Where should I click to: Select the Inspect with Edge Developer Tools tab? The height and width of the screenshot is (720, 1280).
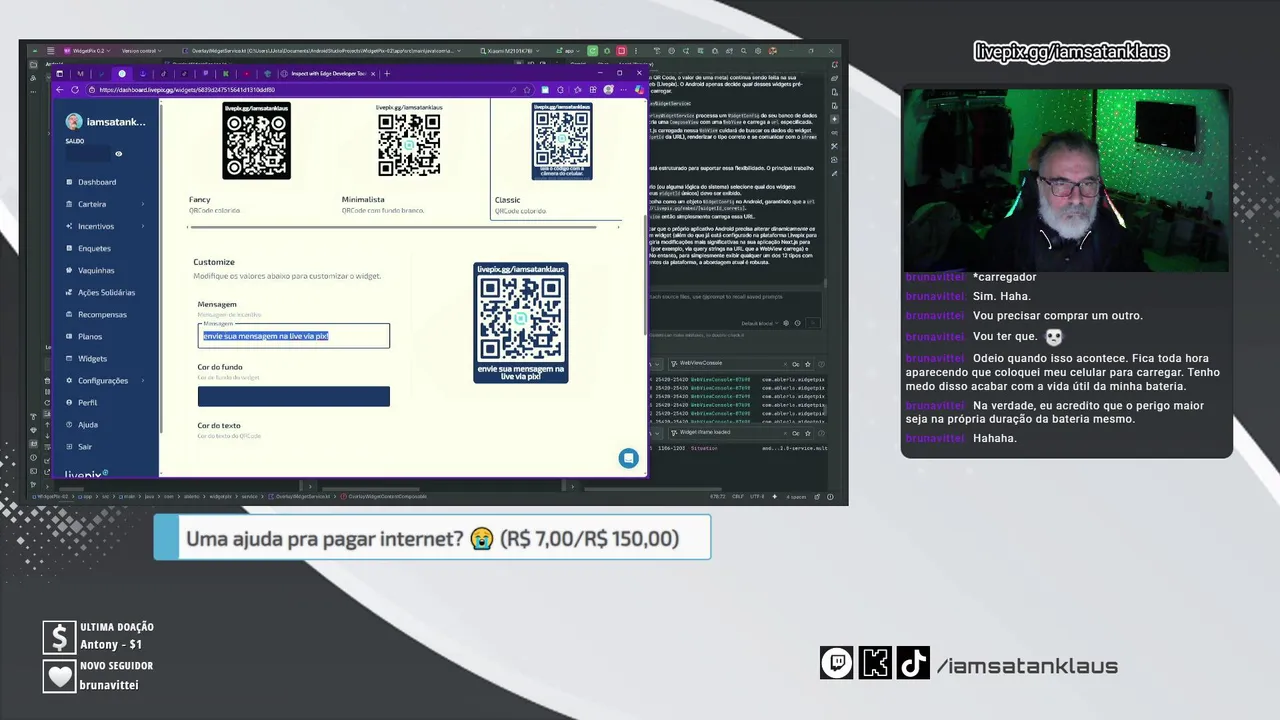click(326, 73)
